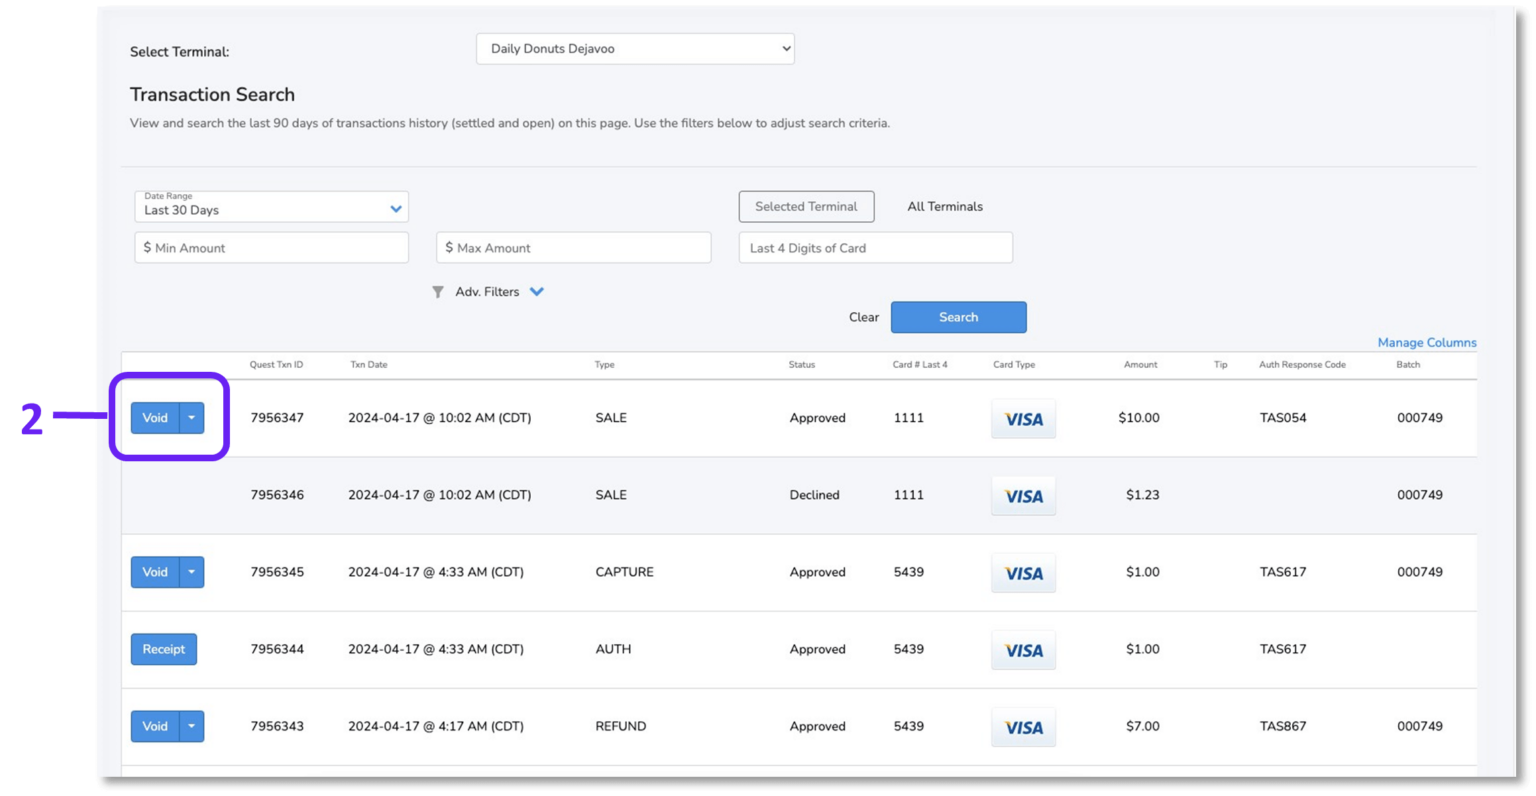
Task: Open Void dropdown arrow for transaction 7956345
Action: click(191, 572)
